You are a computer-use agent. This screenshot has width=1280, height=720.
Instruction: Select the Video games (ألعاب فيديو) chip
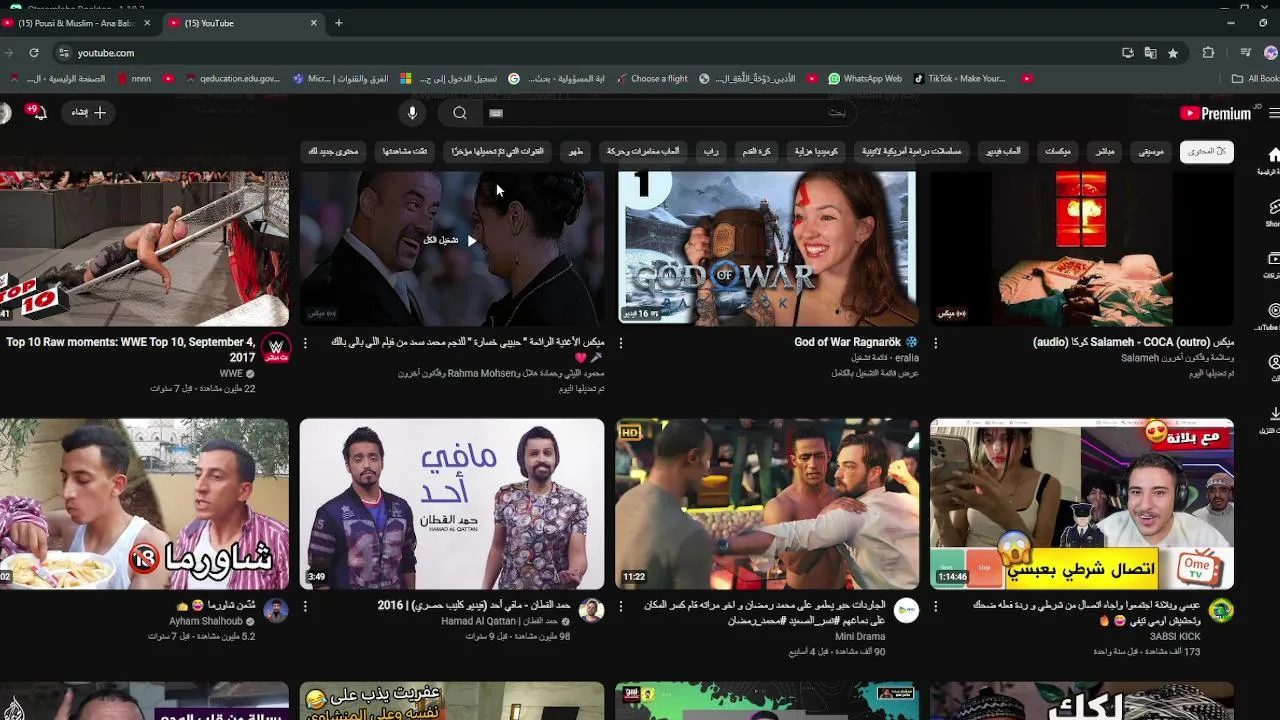click(1003, 151)
